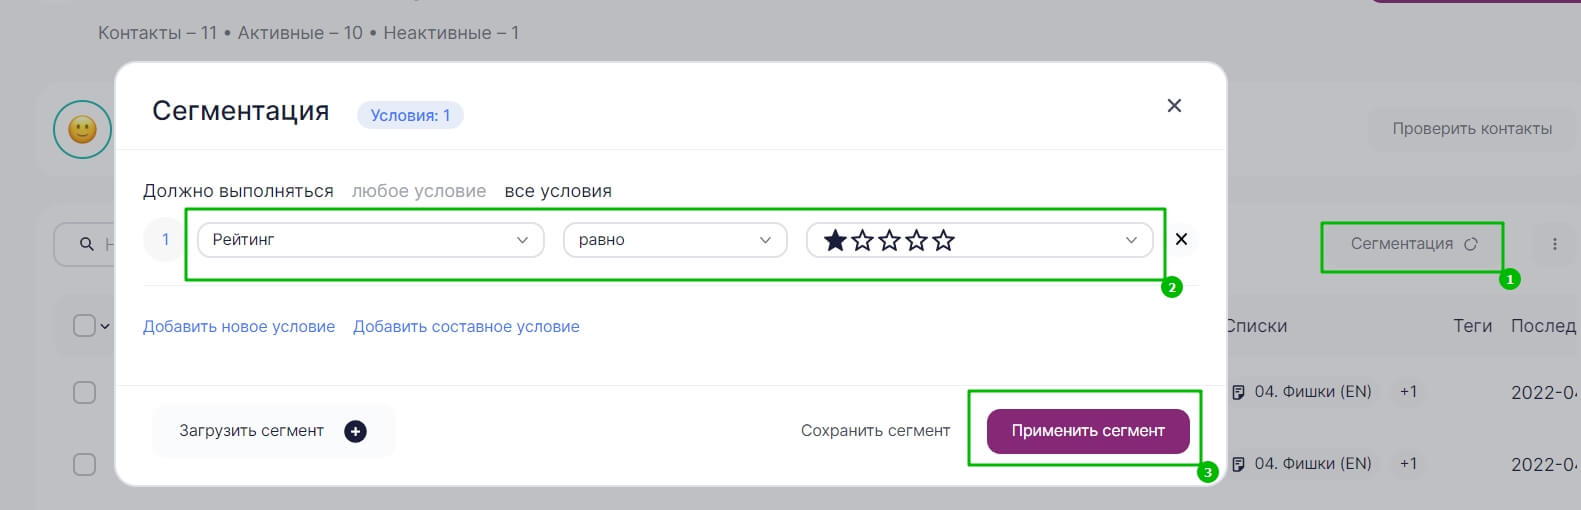Toggle the select-all contacts checkbox

[x=84, y=325]
